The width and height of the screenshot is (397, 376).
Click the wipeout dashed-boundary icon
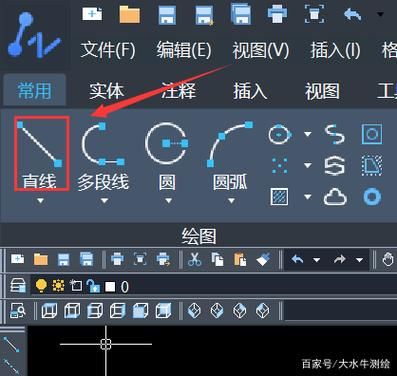[372, 165]
